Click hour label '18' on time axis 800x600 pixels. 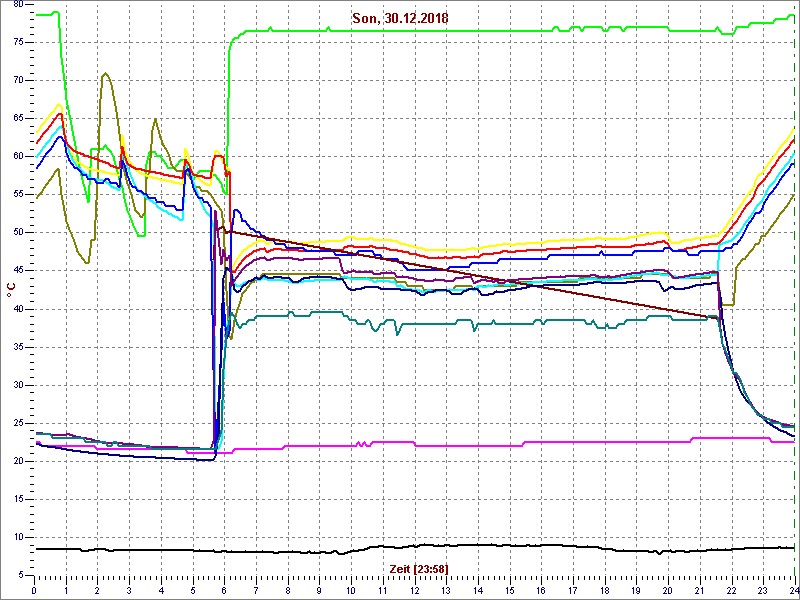coord(605,590)
